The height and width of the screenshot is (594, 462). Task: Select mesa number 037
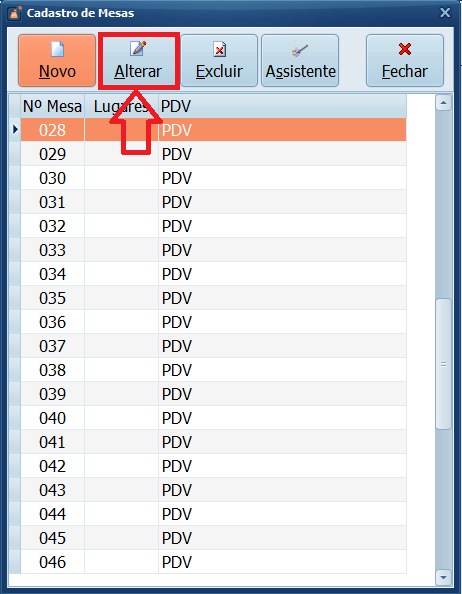pyautogui.click(x=52, y=346)
